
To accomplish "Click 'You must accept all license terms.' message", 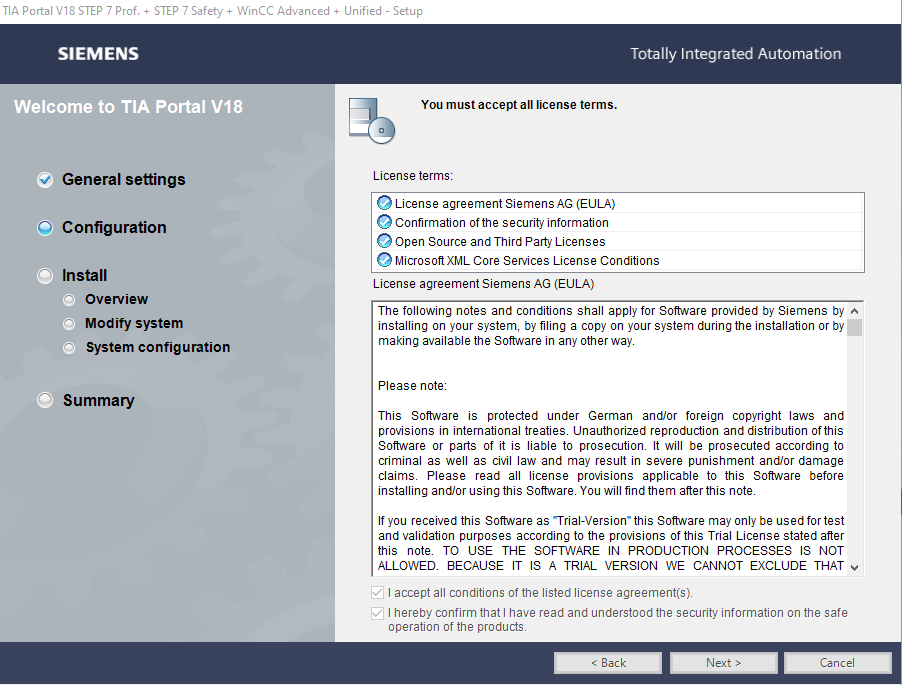I will pyautogui.click(x=519, y=105).
